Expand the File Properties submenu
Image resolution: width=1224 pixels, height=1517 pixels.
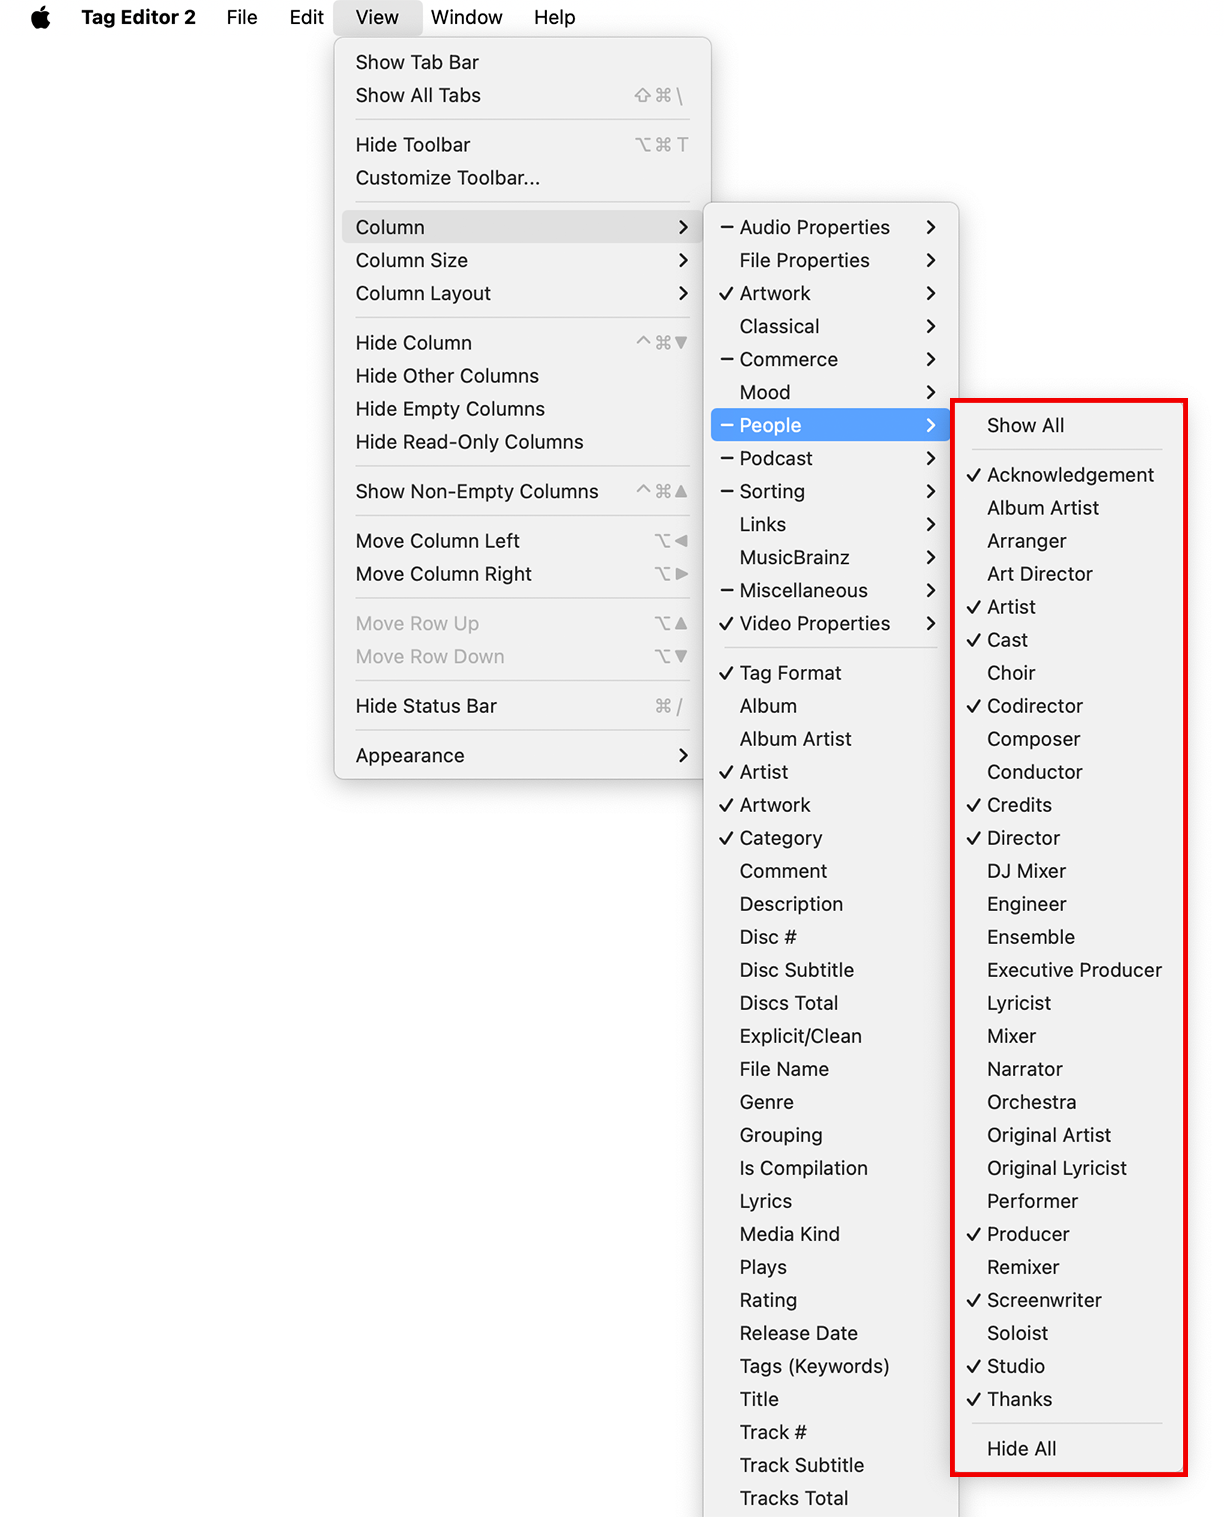coord(830,260)
